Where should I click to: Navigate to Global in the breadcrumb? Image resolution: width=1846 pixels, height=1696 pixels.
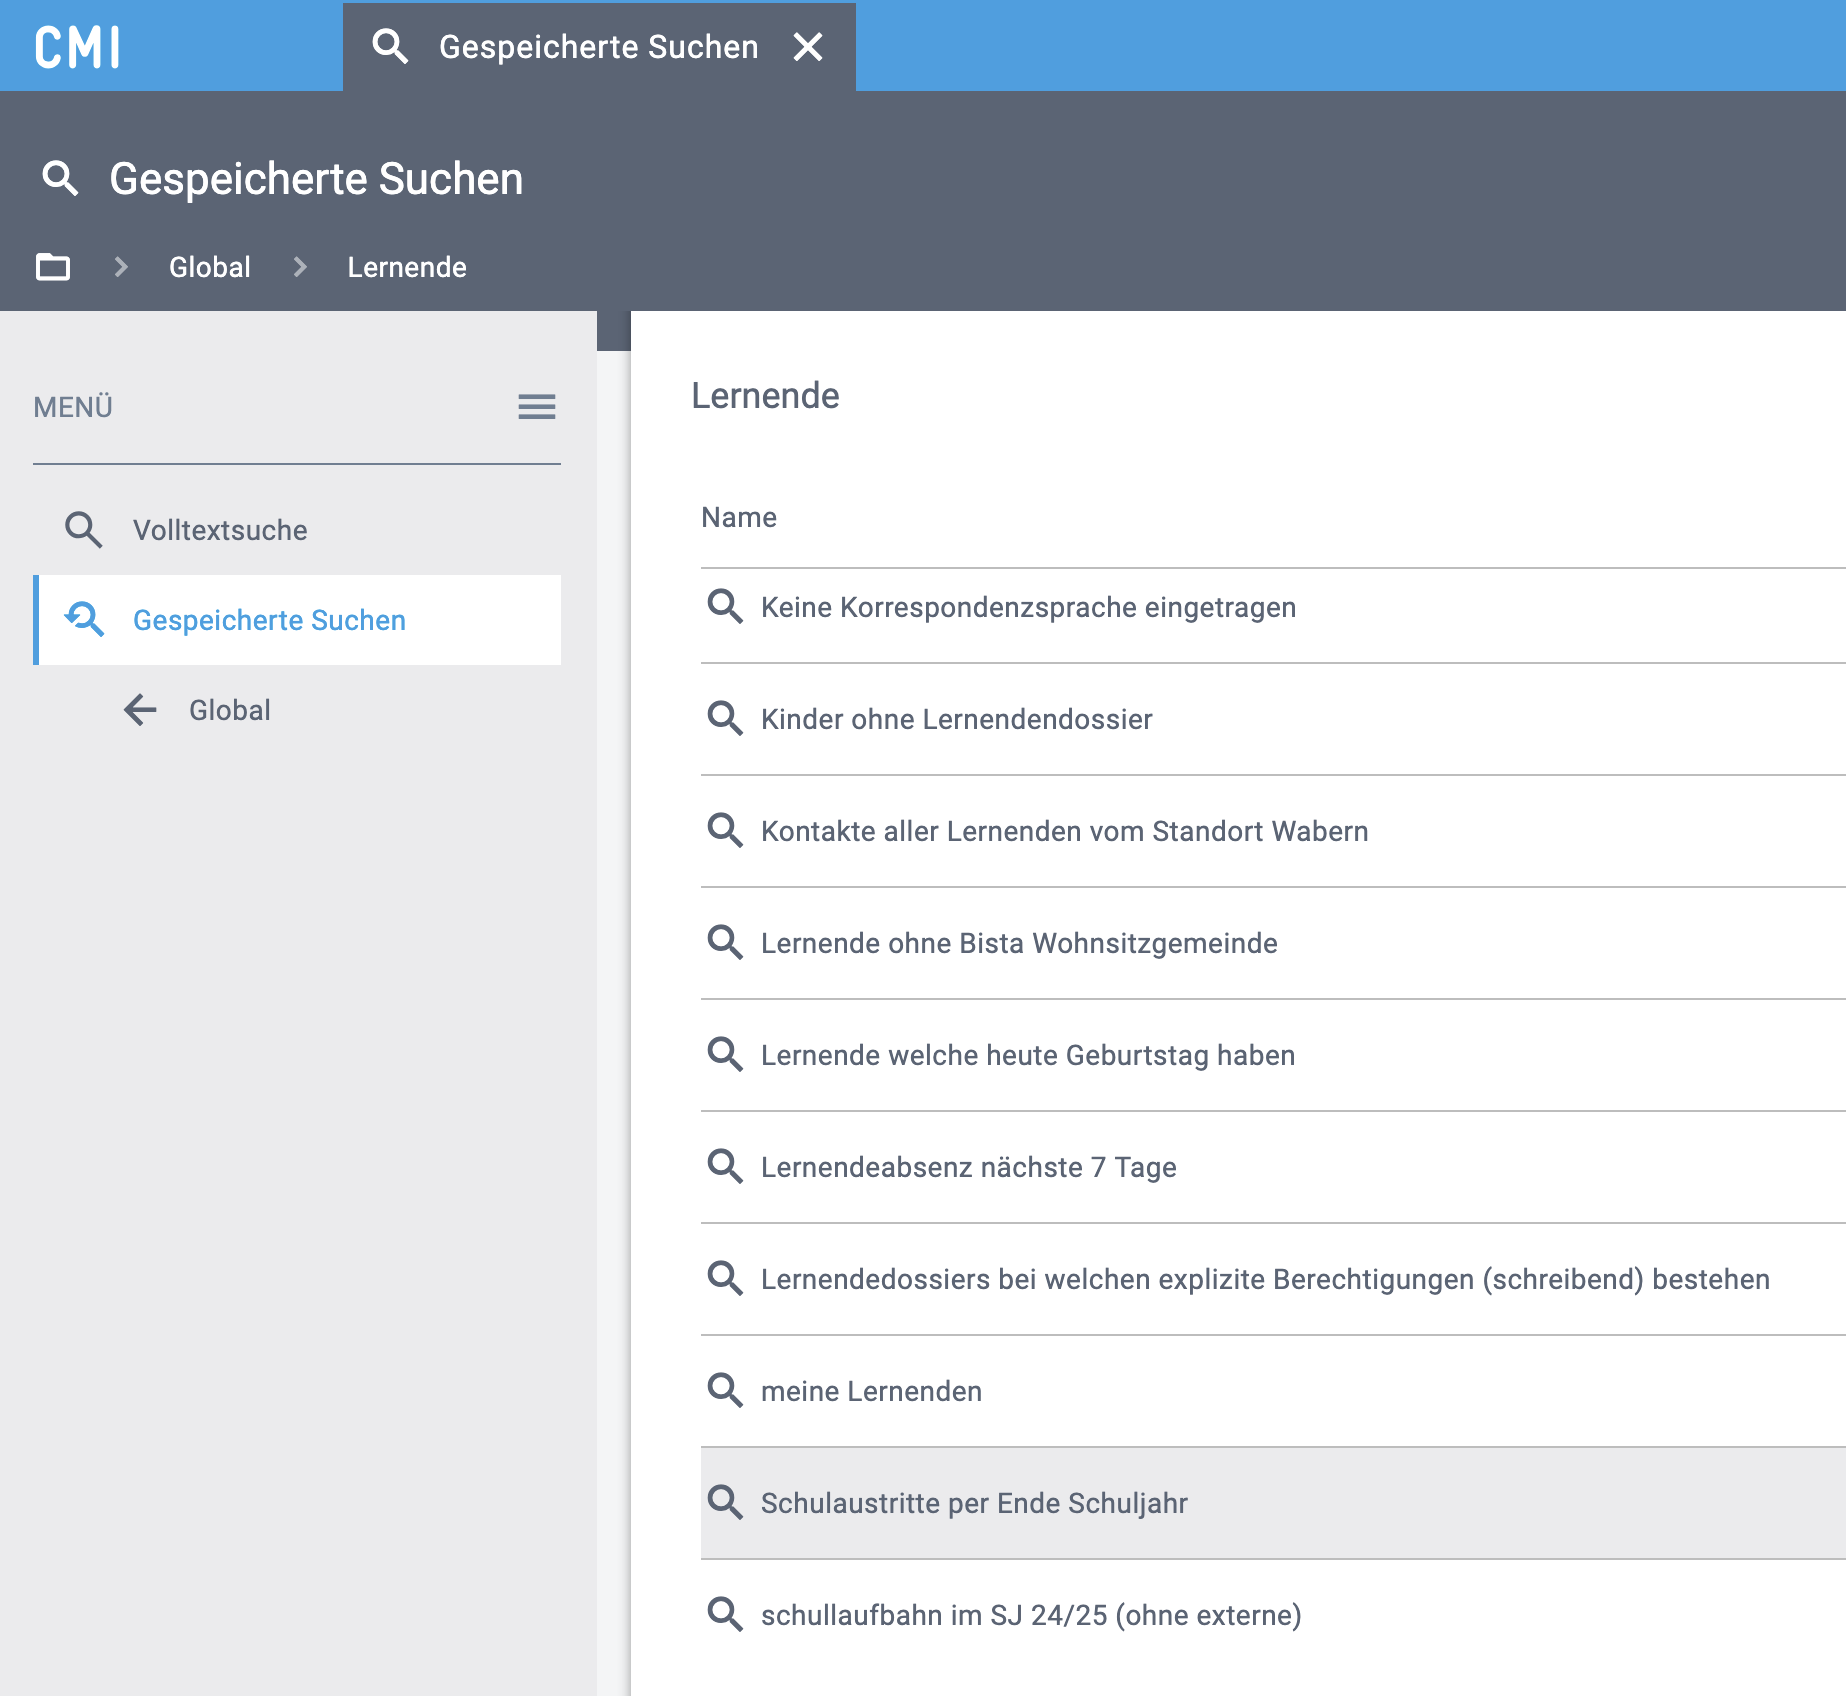[x=209, y=267]
